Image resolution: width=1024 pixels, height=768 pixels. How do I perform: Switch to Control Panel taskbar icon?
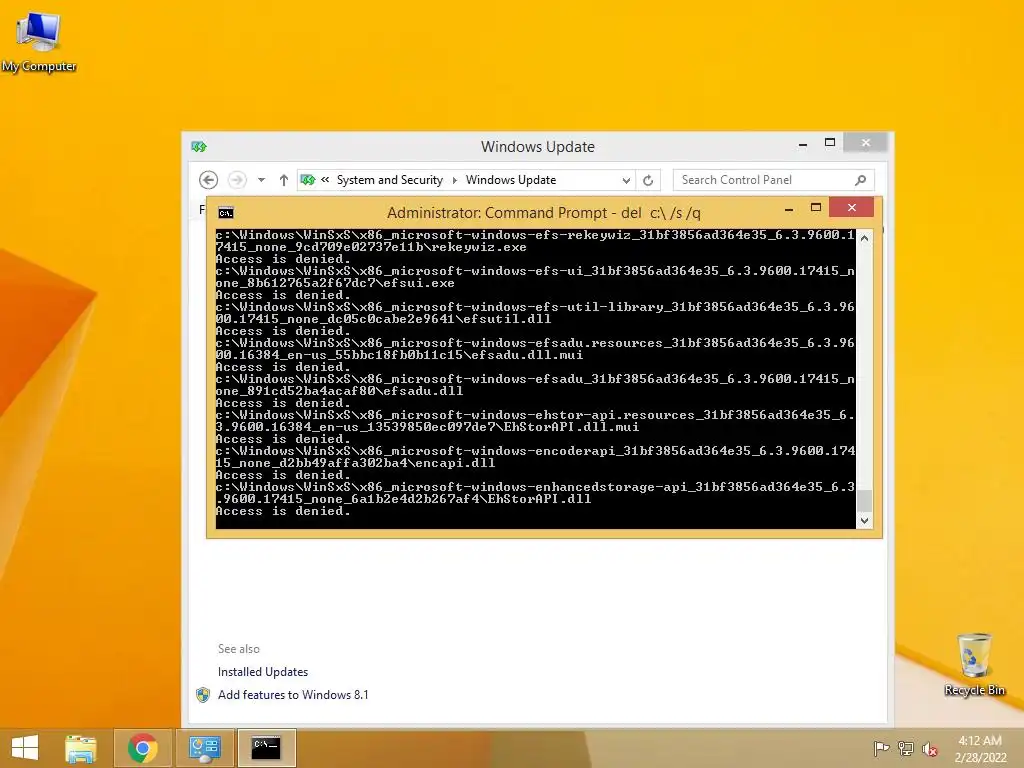[x=204, y=748]
